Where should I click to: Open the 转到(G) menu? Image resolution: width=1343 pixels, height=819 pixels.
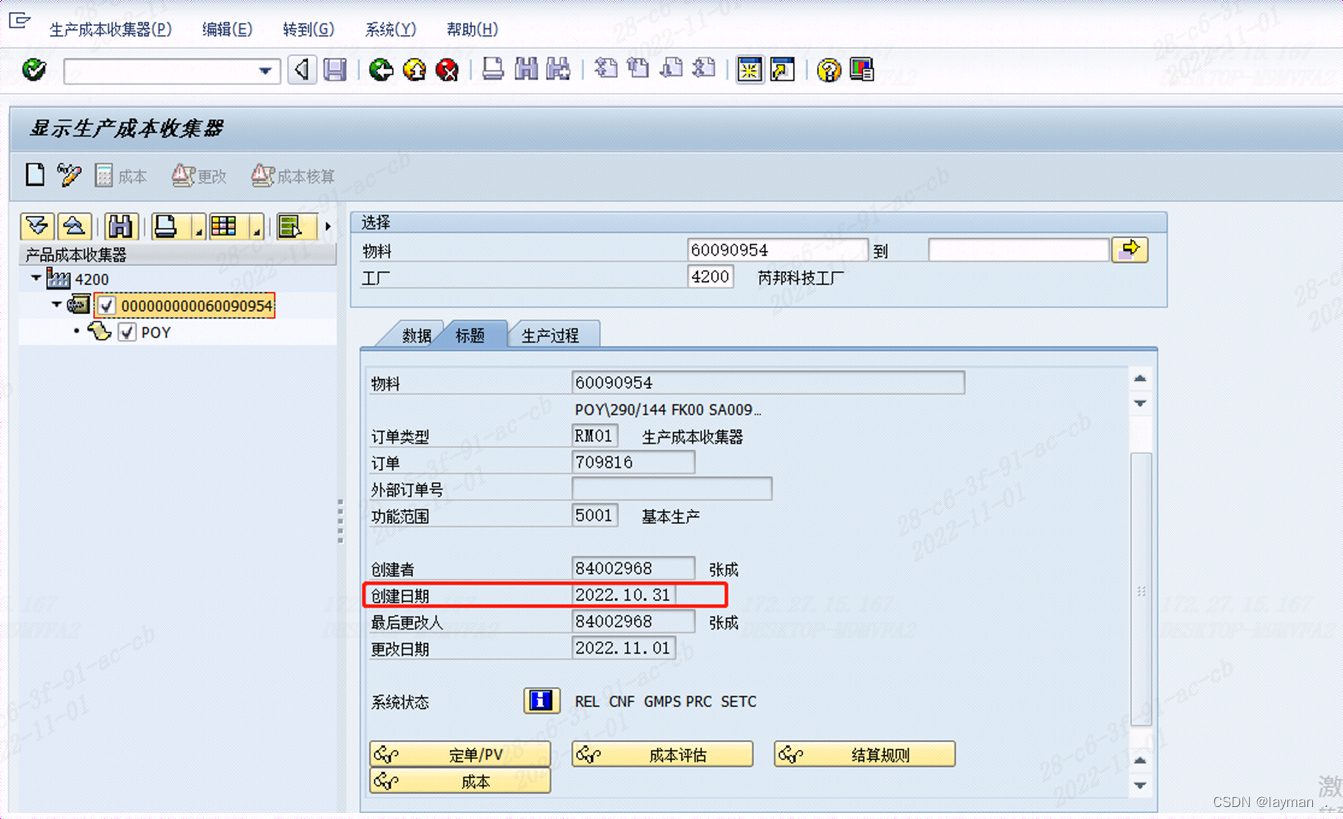(309, 29)
